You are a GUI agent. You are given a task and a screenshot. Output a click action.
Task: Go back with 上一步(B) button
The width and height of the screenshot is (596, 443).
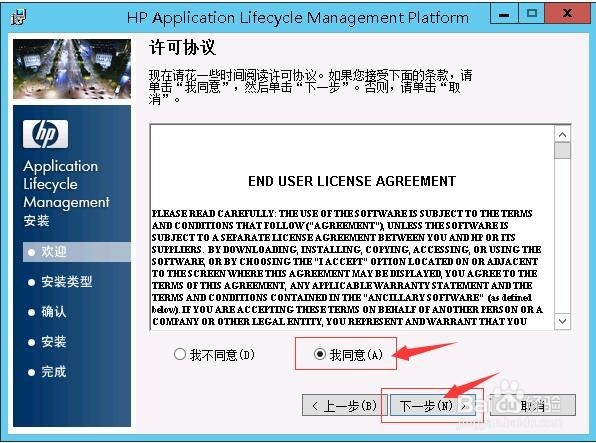point(344,406)
